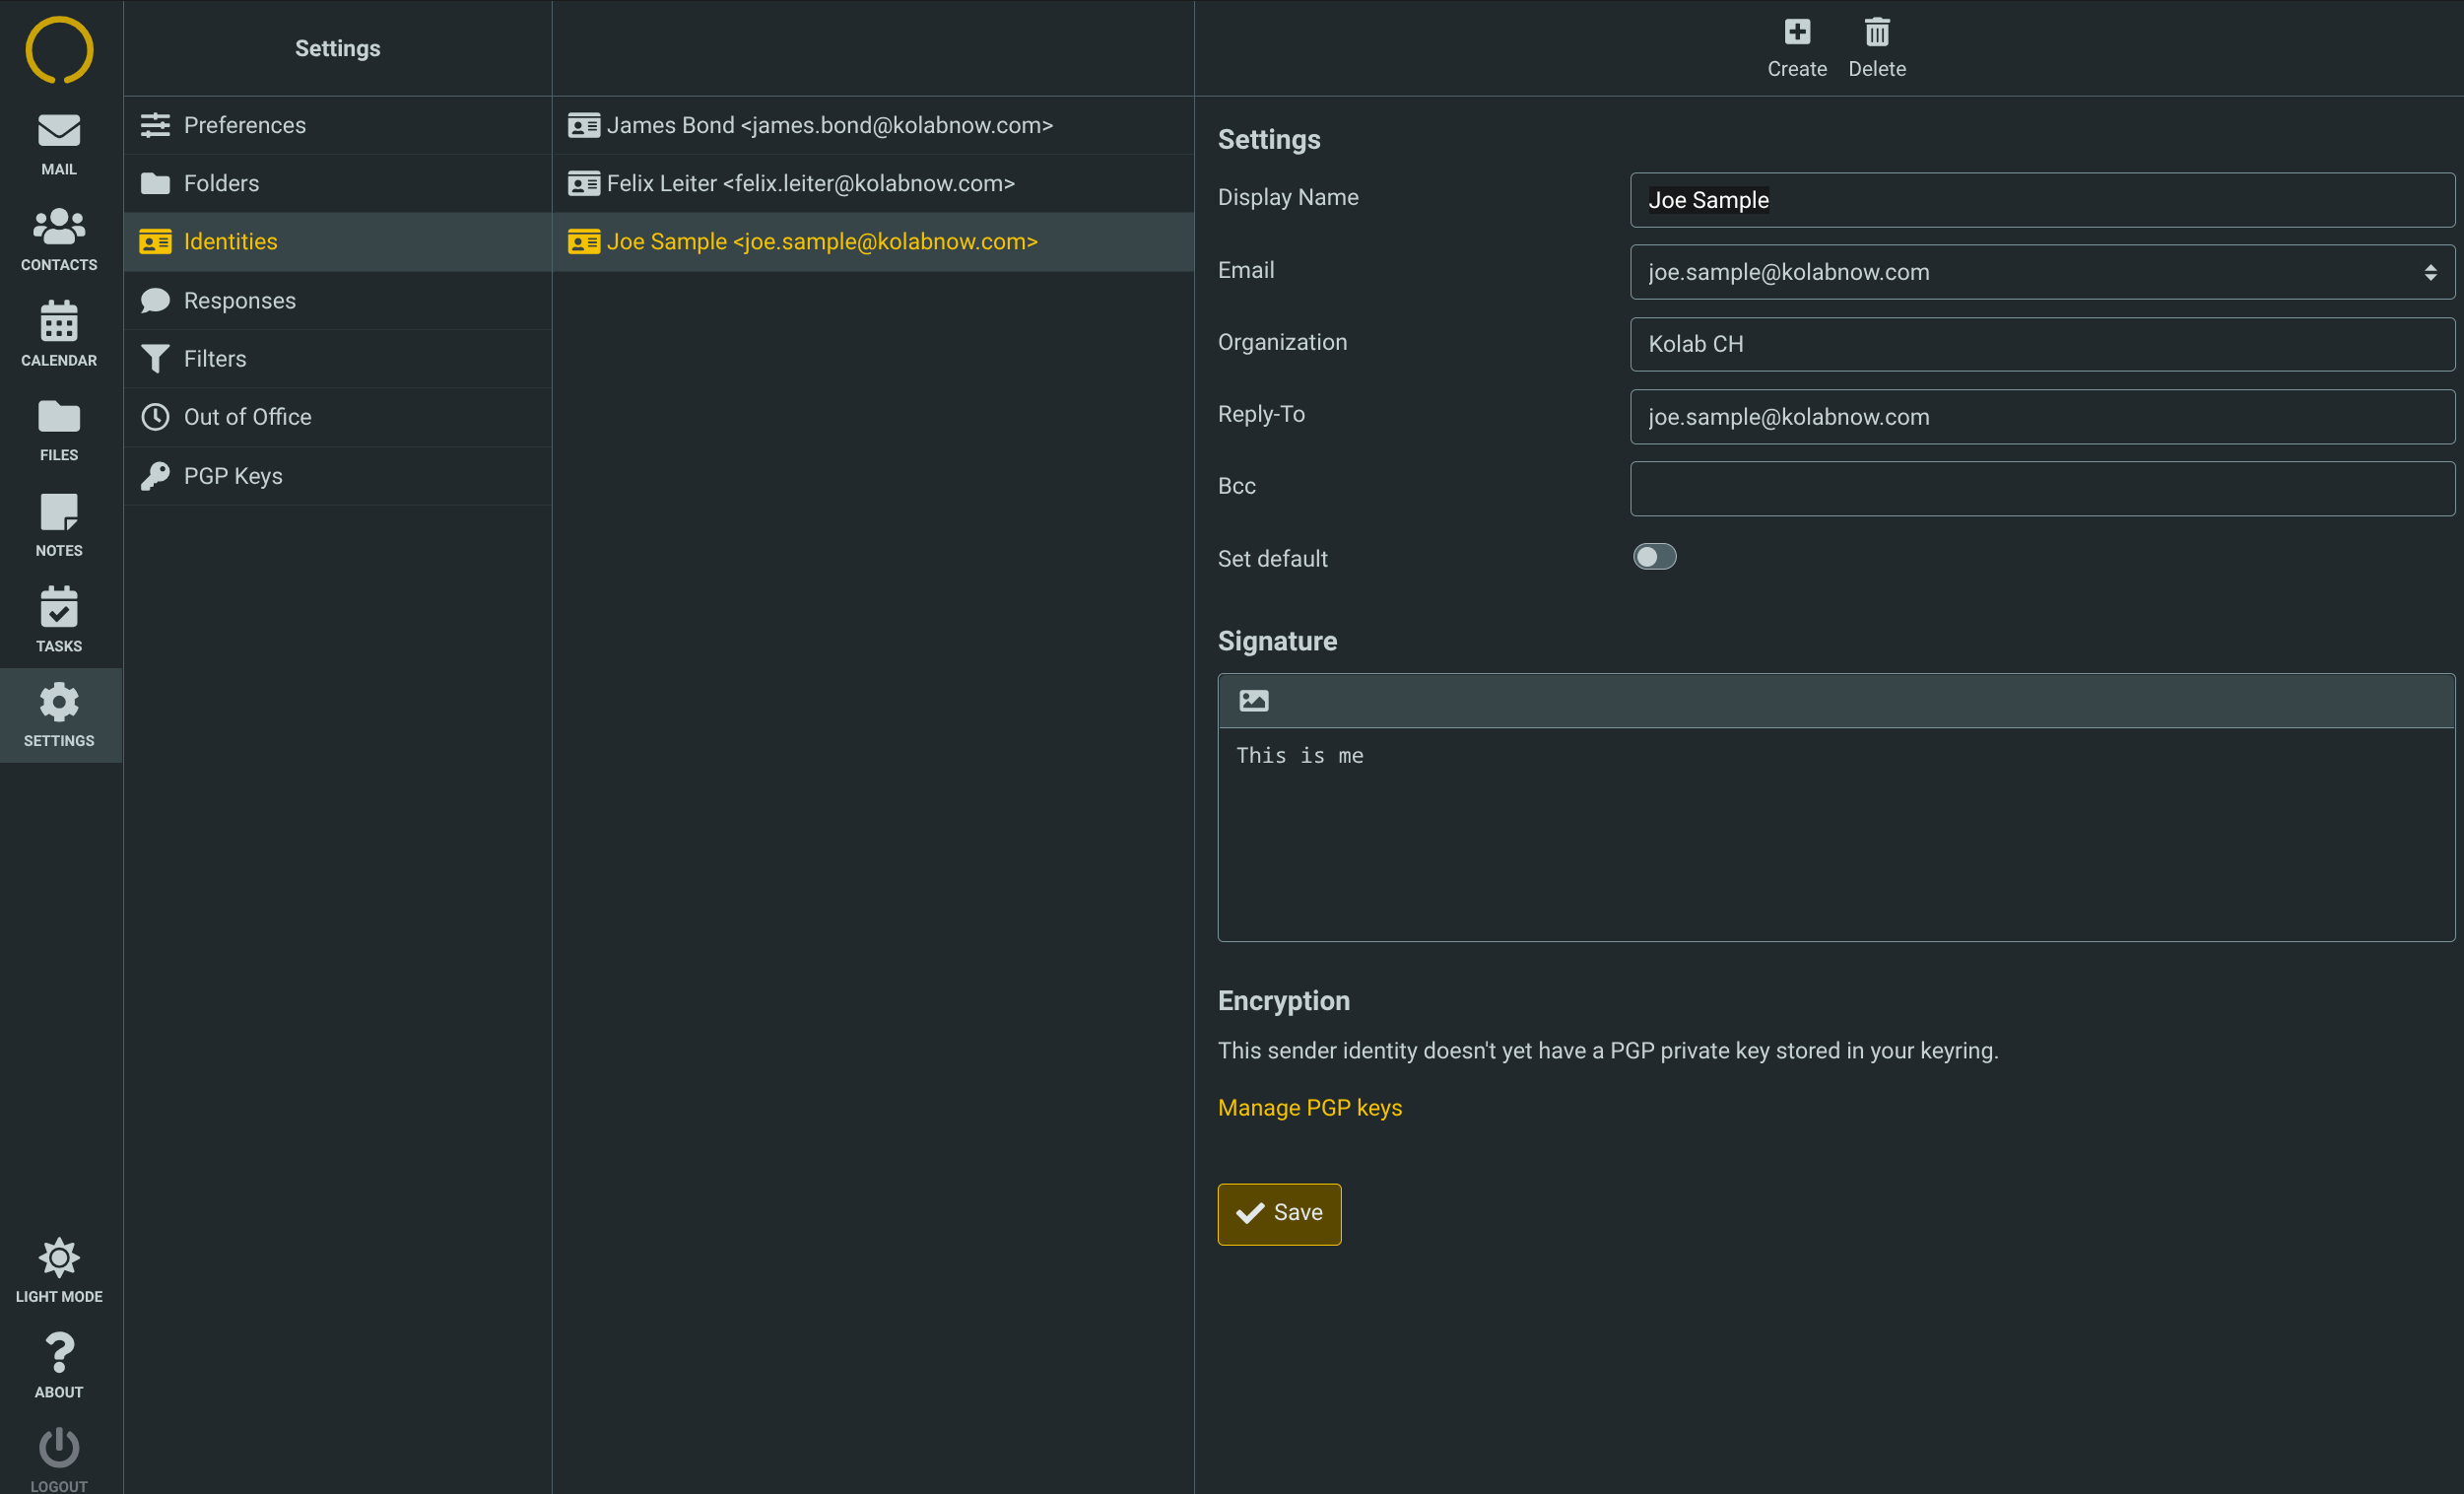Click in the signature text area
This screenshot has height=1494, width=2464.
tap(1835, 834)
